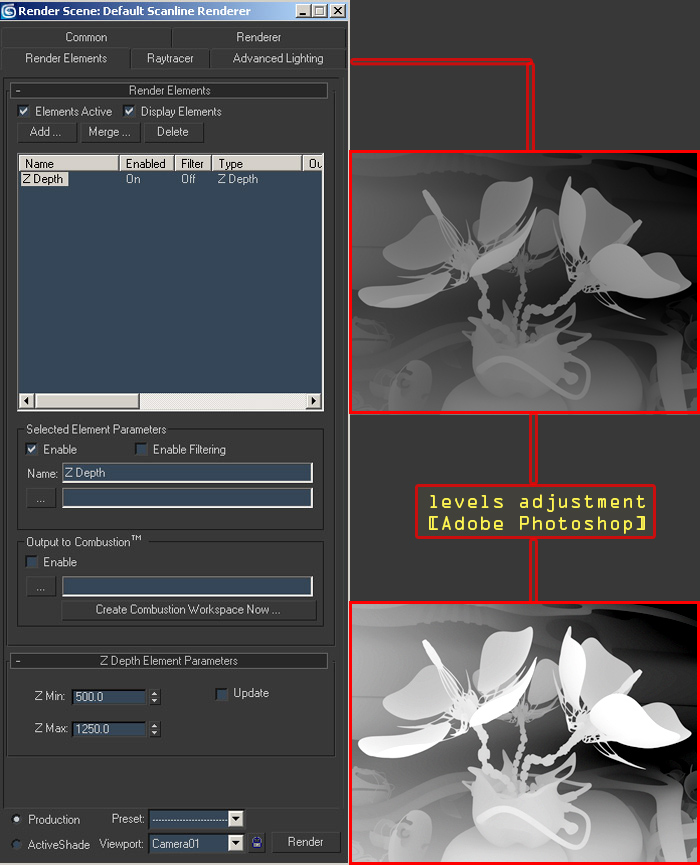Open the Advanced Lighting tab

coord(278,59)
